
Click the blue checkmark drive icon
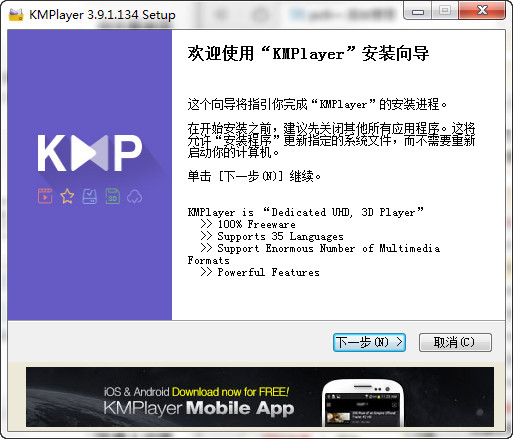click(x=90, y=196)
